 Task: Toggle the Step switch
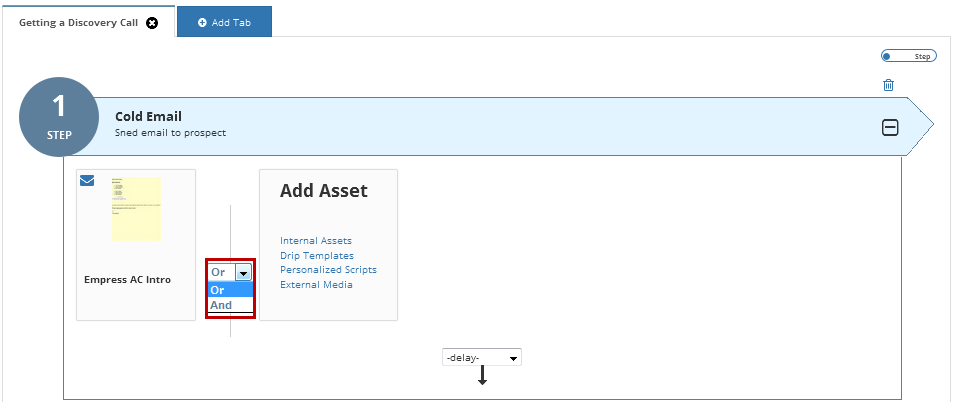click(908, 56)
